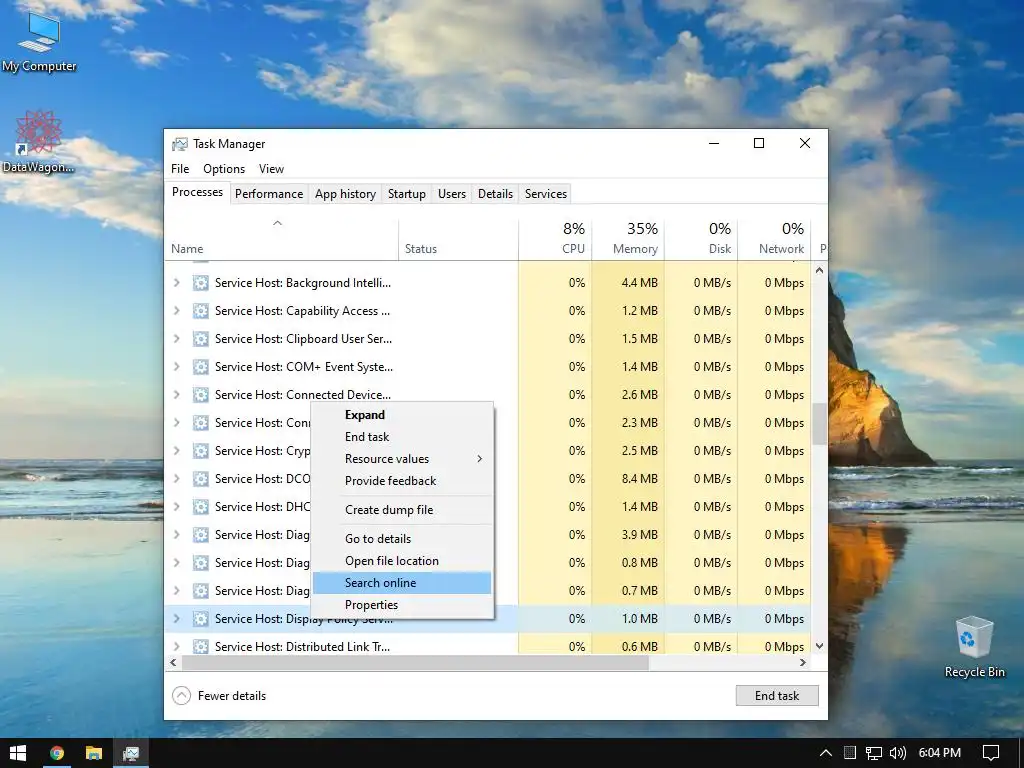Click the Task Manager title bar icon
1024x768 pixels.
(x=179, y=144)
